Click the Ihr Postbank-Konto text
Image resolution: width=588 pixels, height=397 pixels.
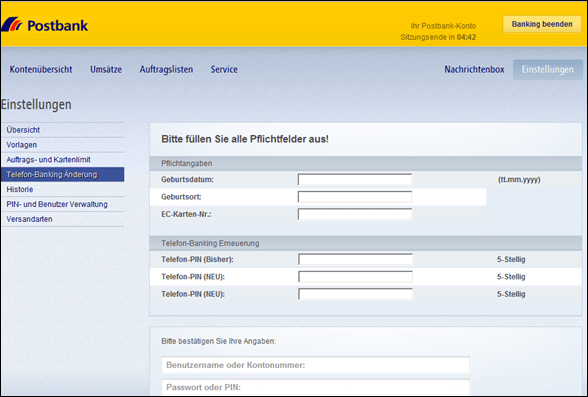[x=443, y=26]
